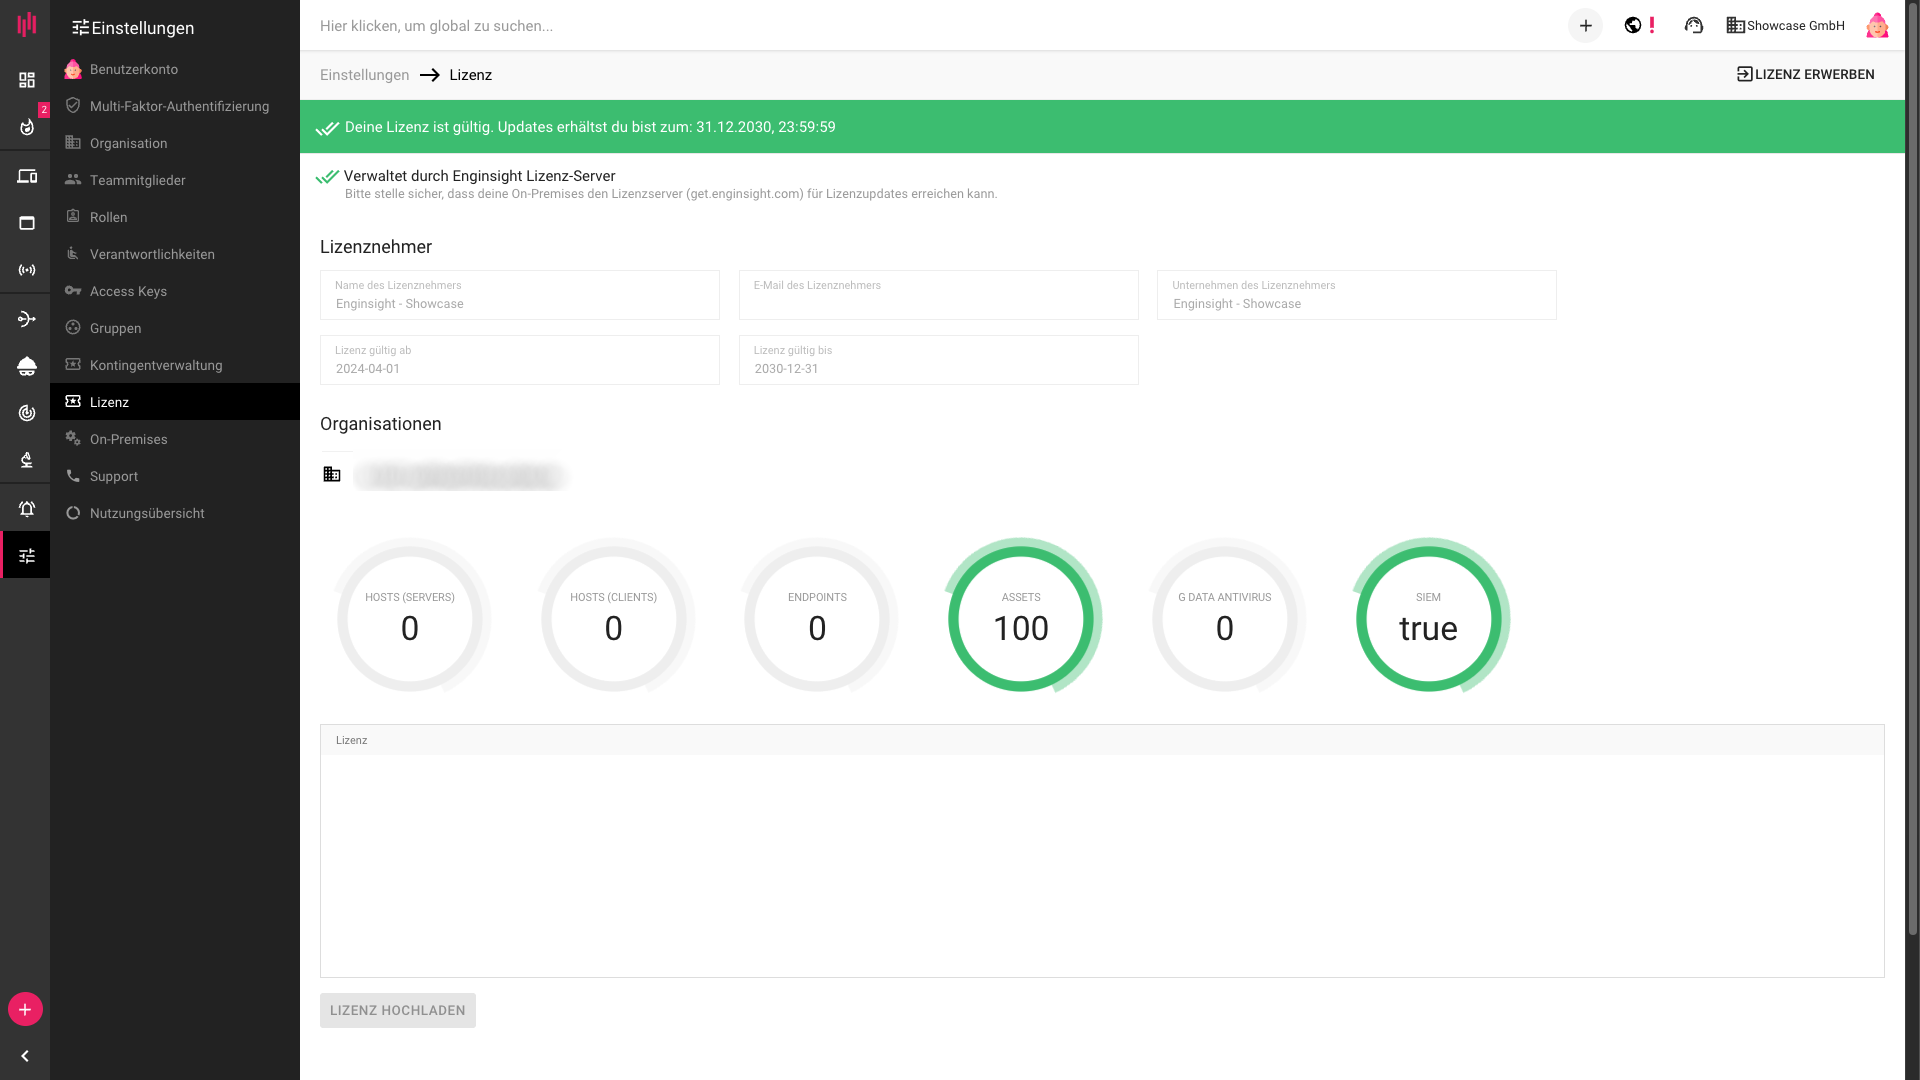Open the support headset icon in top bar
The height and width of the screenshot is (1080, 1920).
1693,26
